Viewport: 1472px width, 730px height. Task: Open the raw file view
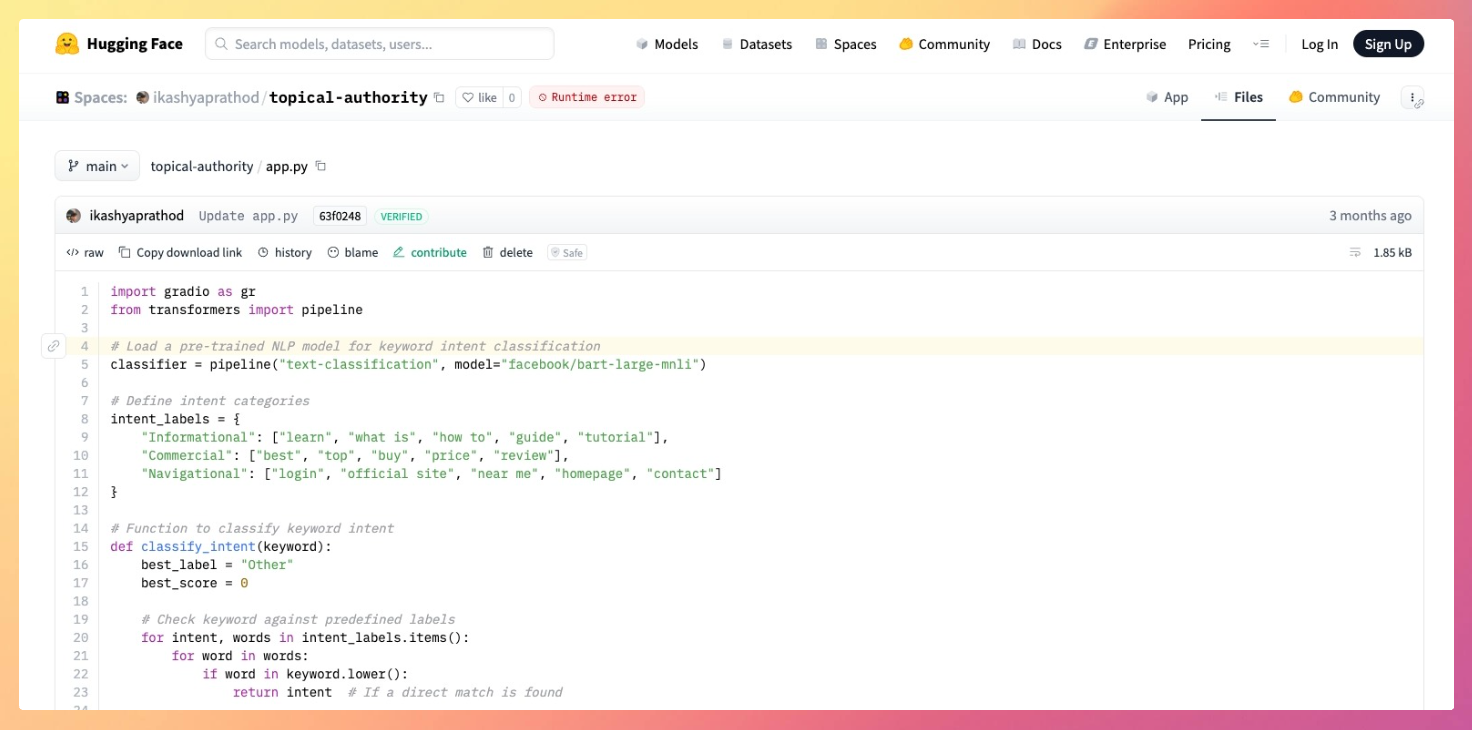click(x=85, y=253)
